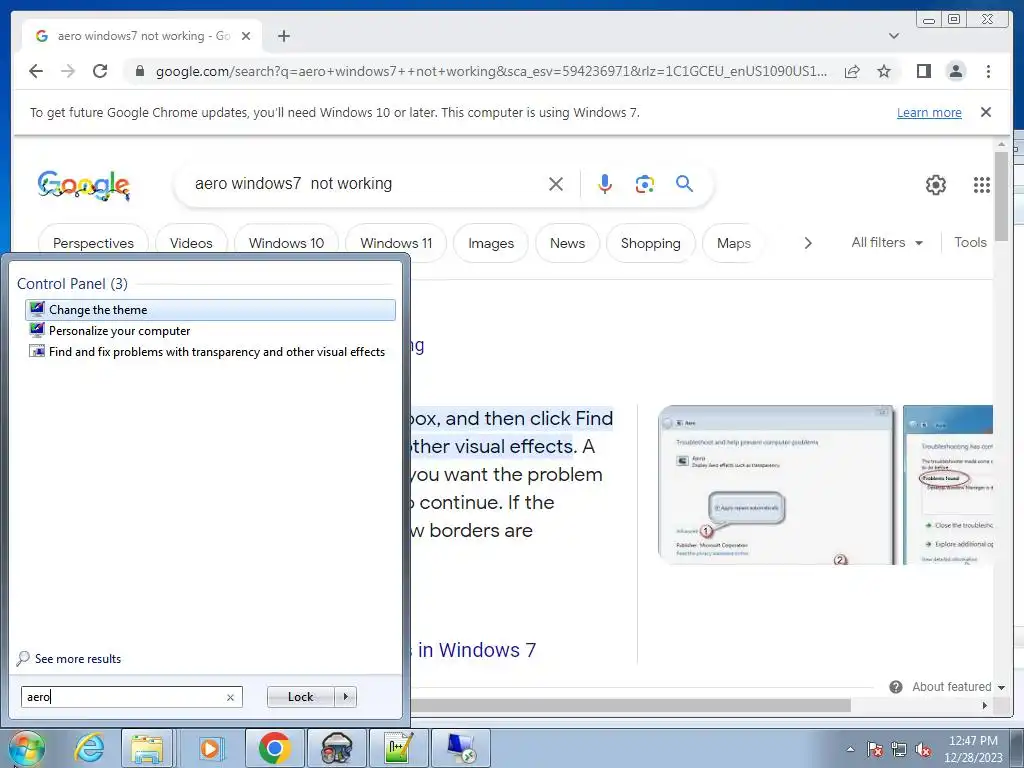The height and width of the screenshot is (768, 1024).
Task: Expand the All filters dropdown
Action: [887, 242]
